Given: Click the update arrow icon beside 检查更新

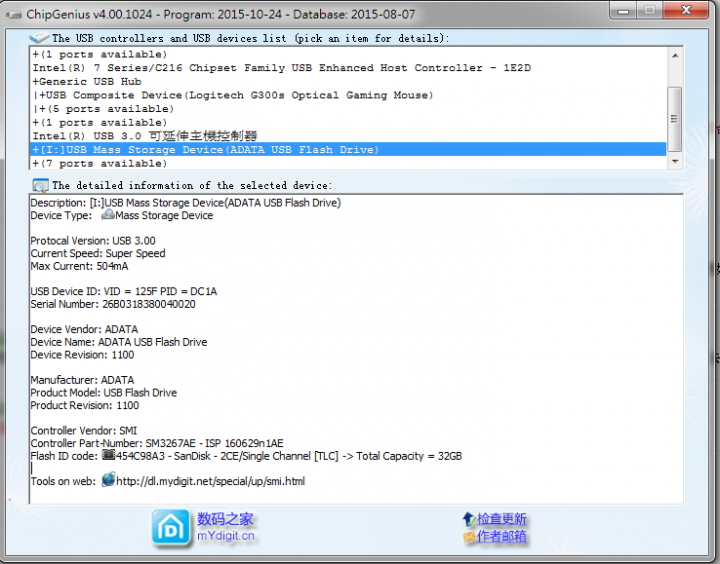Looking at the screenshot, I should coord(468,519).
